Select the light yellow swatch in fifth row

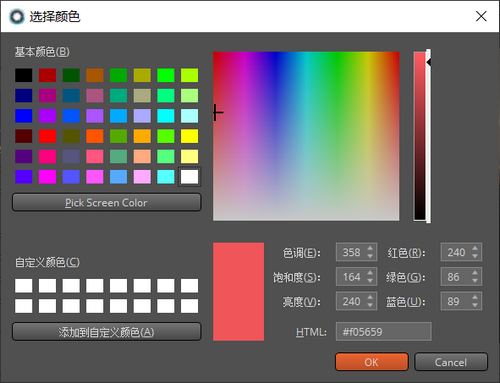coord(189,156)
